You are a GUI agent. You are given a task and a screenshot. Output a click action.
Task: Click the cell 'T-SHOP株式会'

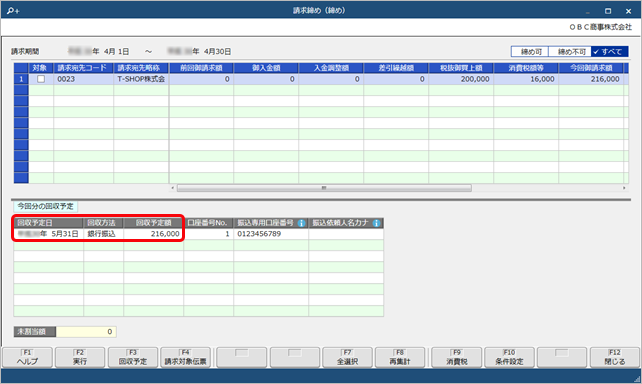tap(141, 79)
